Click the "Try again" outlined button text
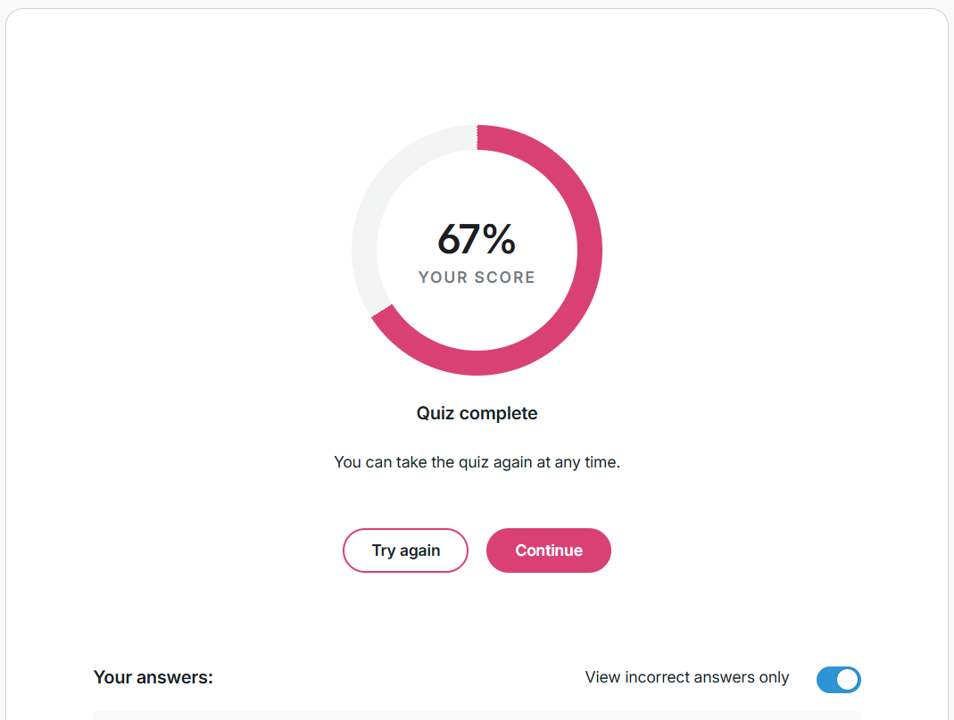The height and width of the screenshot is (720, 954). pos(405,550)
